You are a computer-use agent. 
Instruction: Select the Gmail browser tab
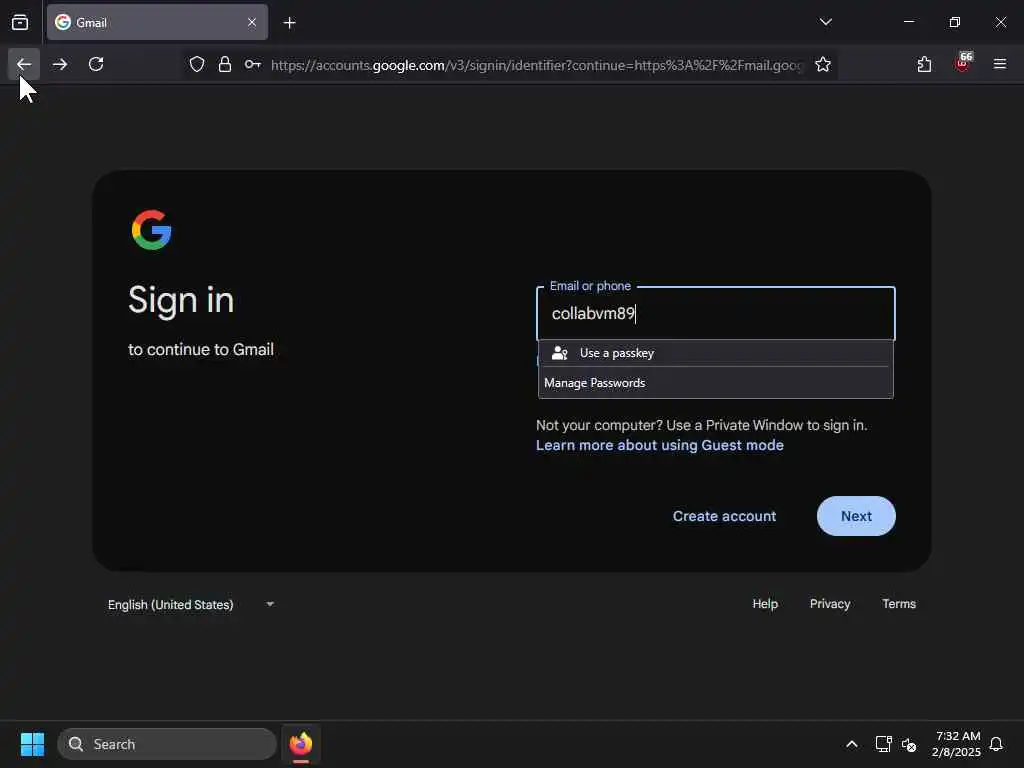point(157,22)
